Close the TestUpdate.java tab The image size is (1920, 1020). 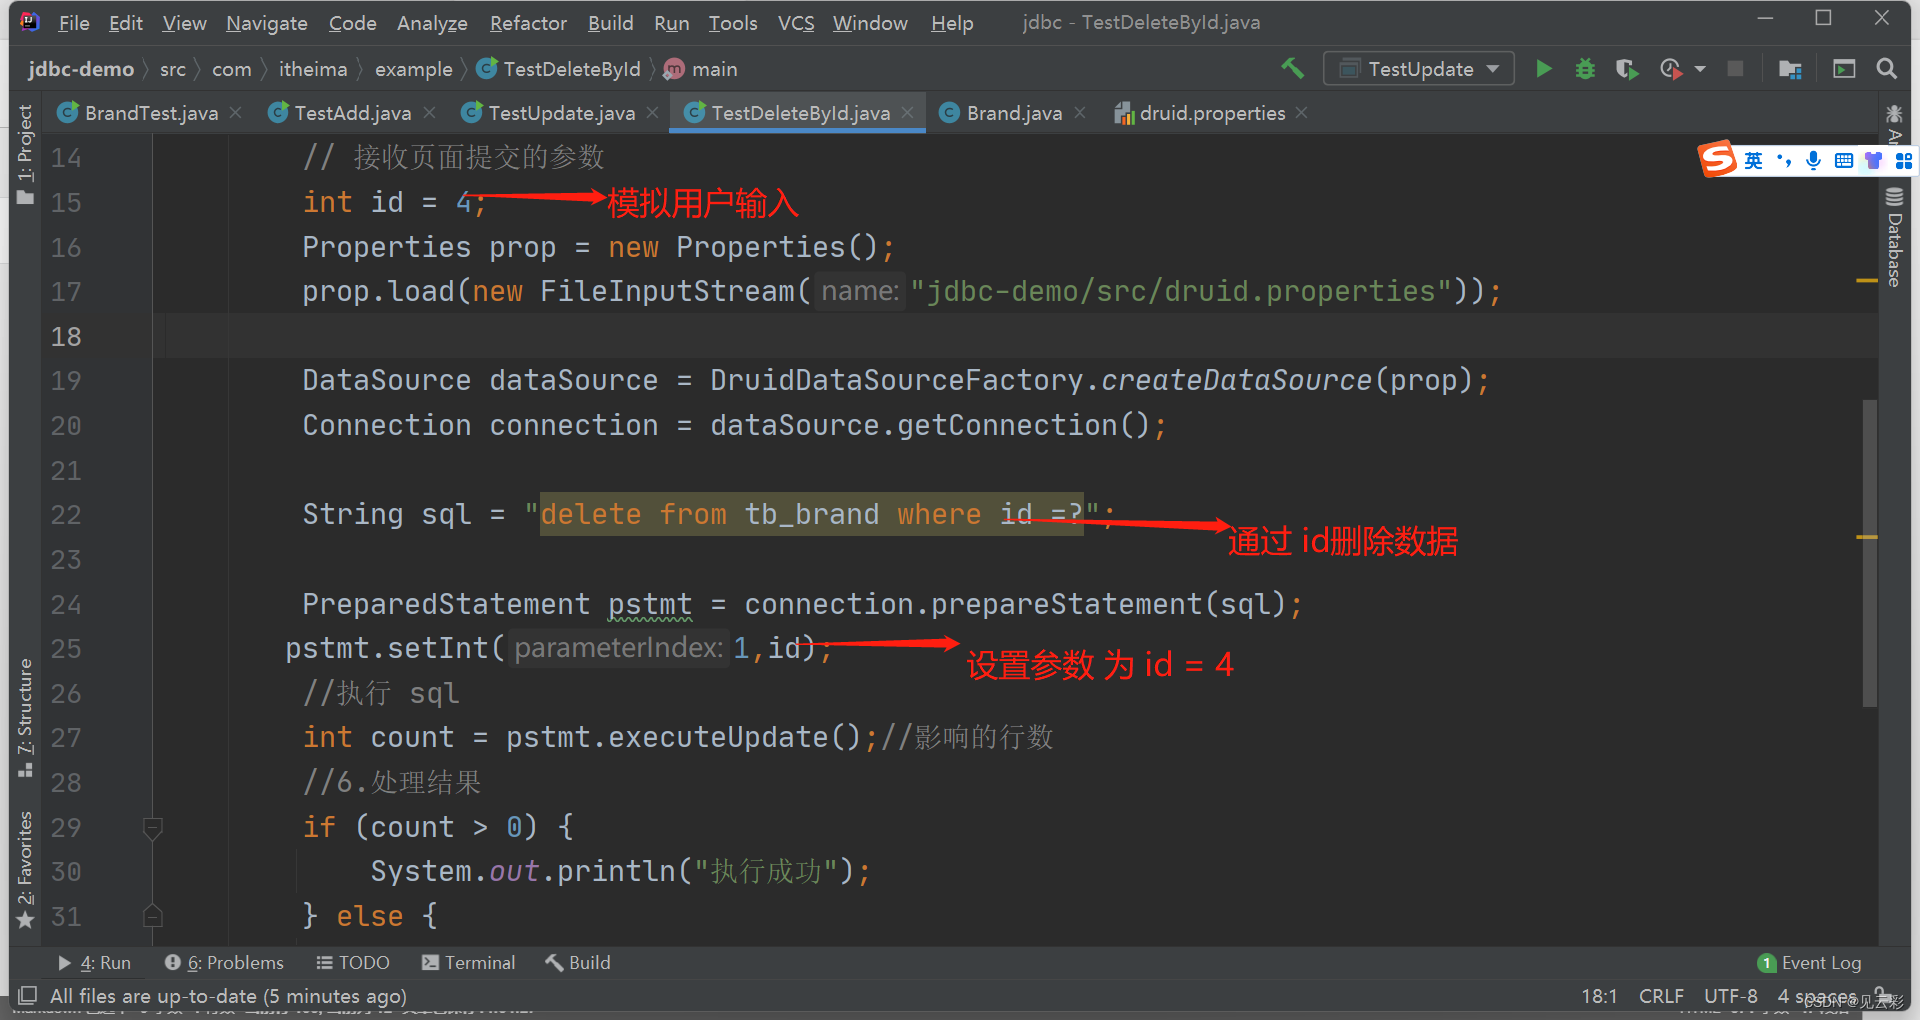652,113
